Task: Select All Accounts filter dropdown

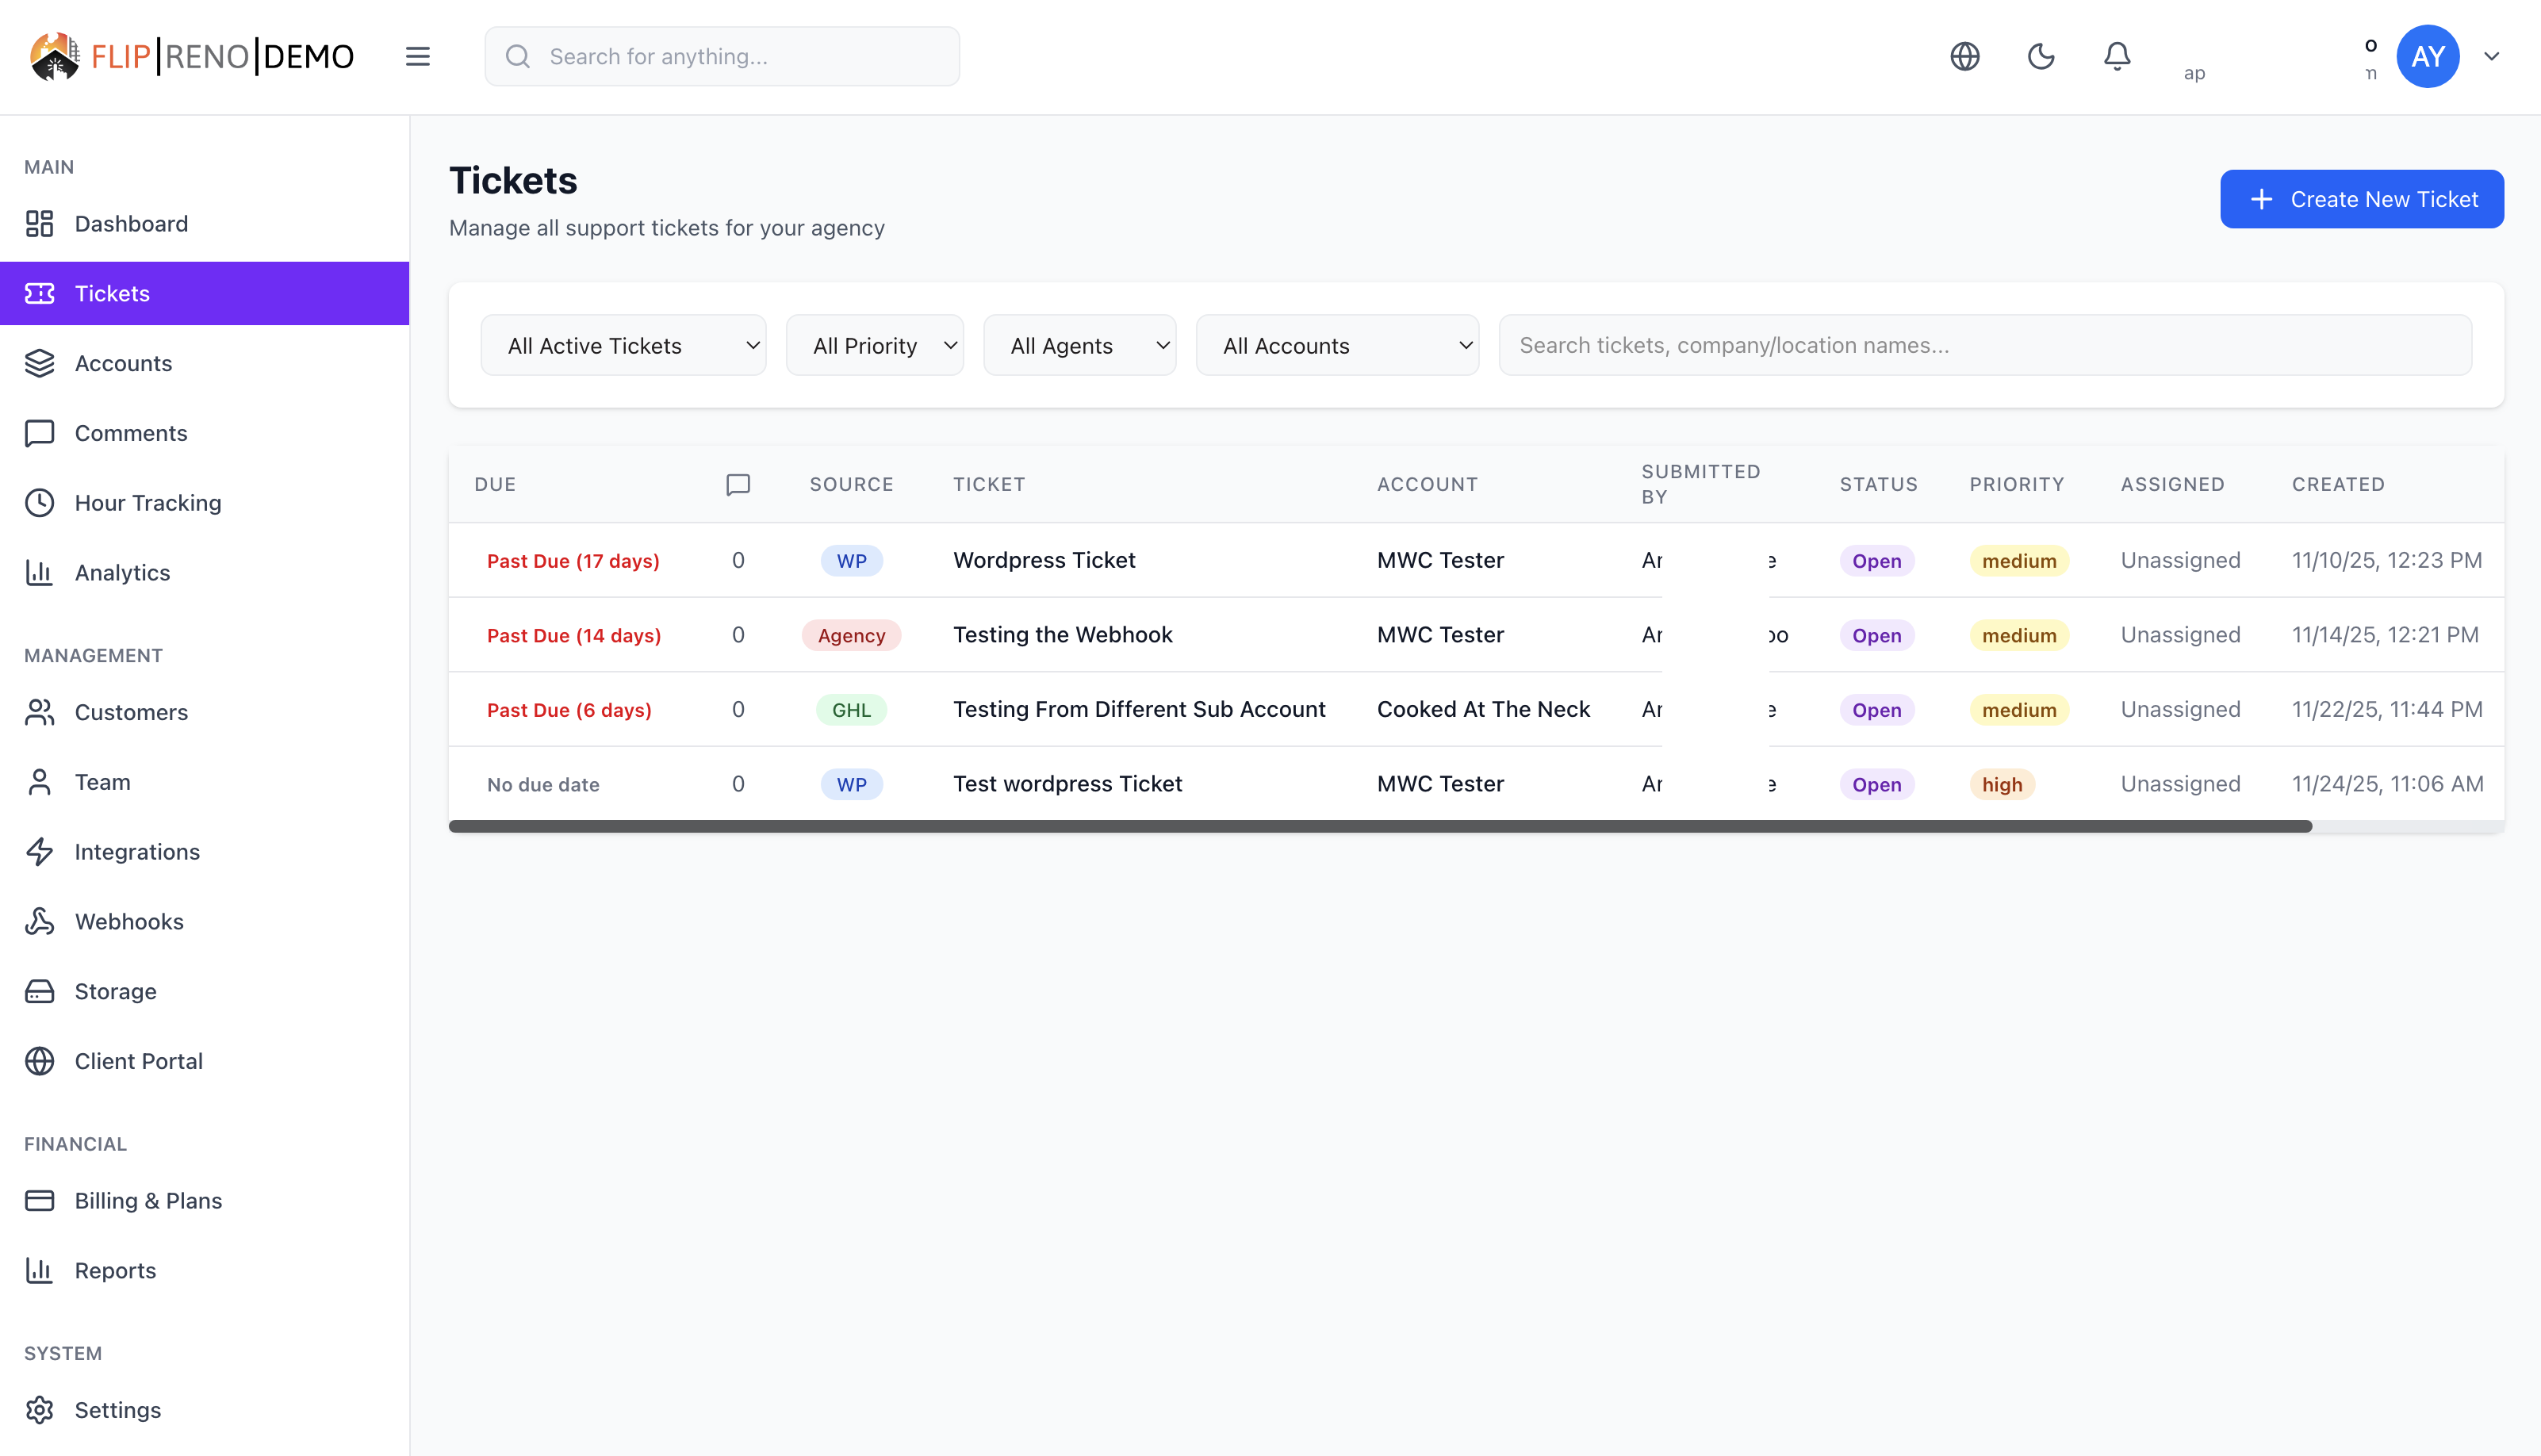Action: click(1336, 345)
